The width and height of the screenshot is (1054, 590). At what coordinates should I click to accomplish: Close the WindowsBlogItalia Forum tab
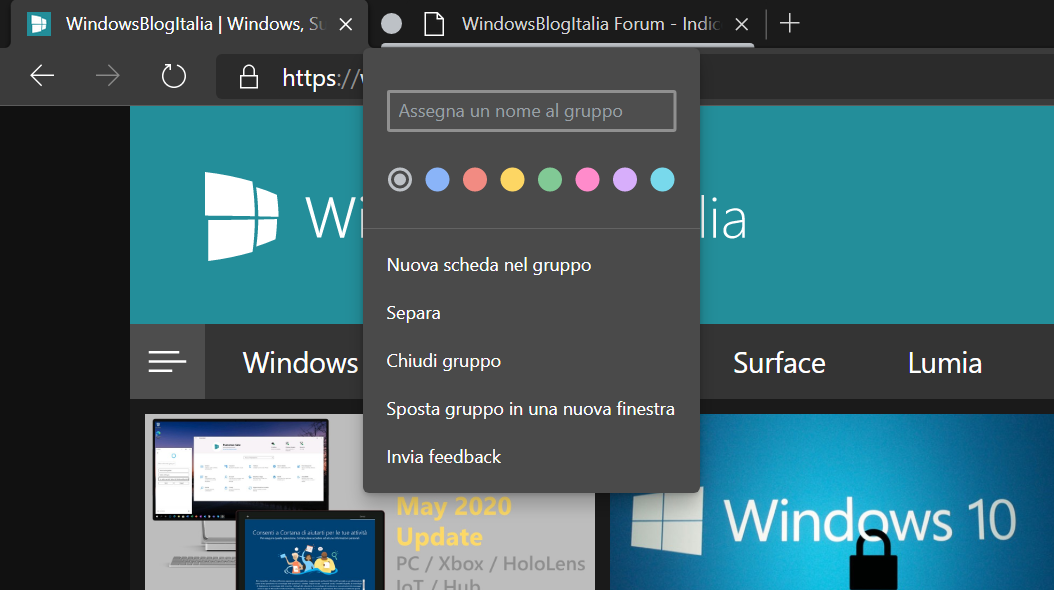741,24
